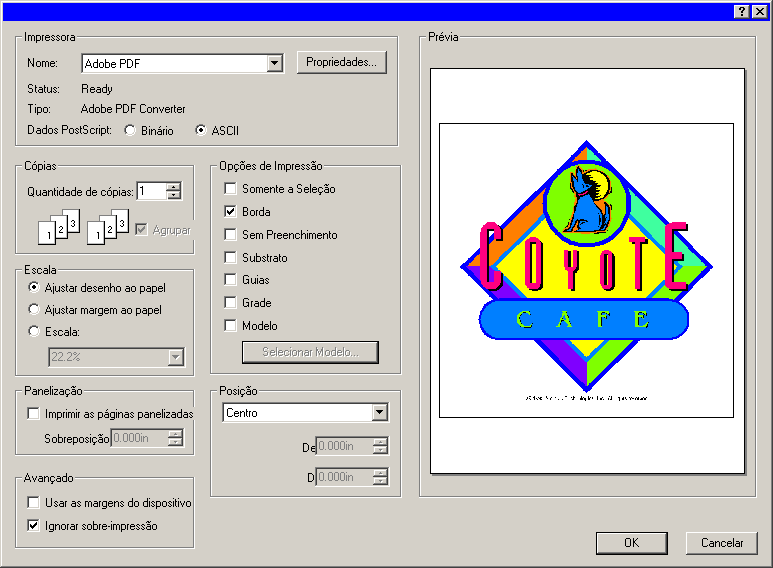
Task: Confirm printing with OK
Action: click(x=632, y=543)
